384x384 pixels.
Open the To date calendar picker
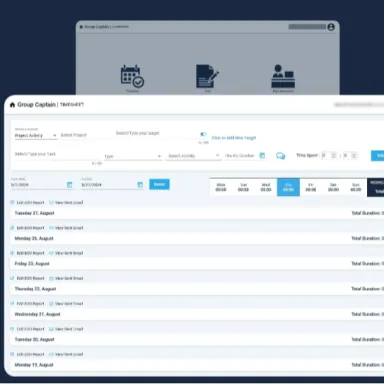coord(140,185)
